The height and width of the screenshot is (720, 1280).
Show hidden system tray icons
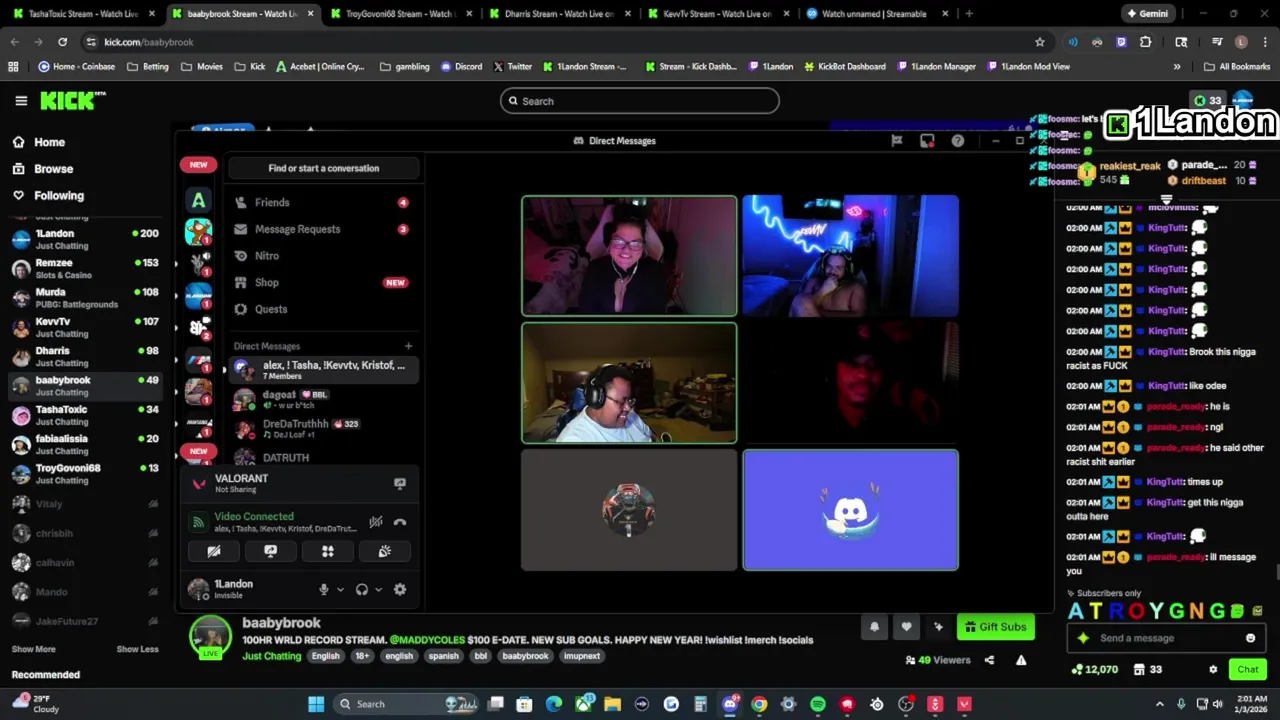pyautogui.click(x=1160, y=704)
